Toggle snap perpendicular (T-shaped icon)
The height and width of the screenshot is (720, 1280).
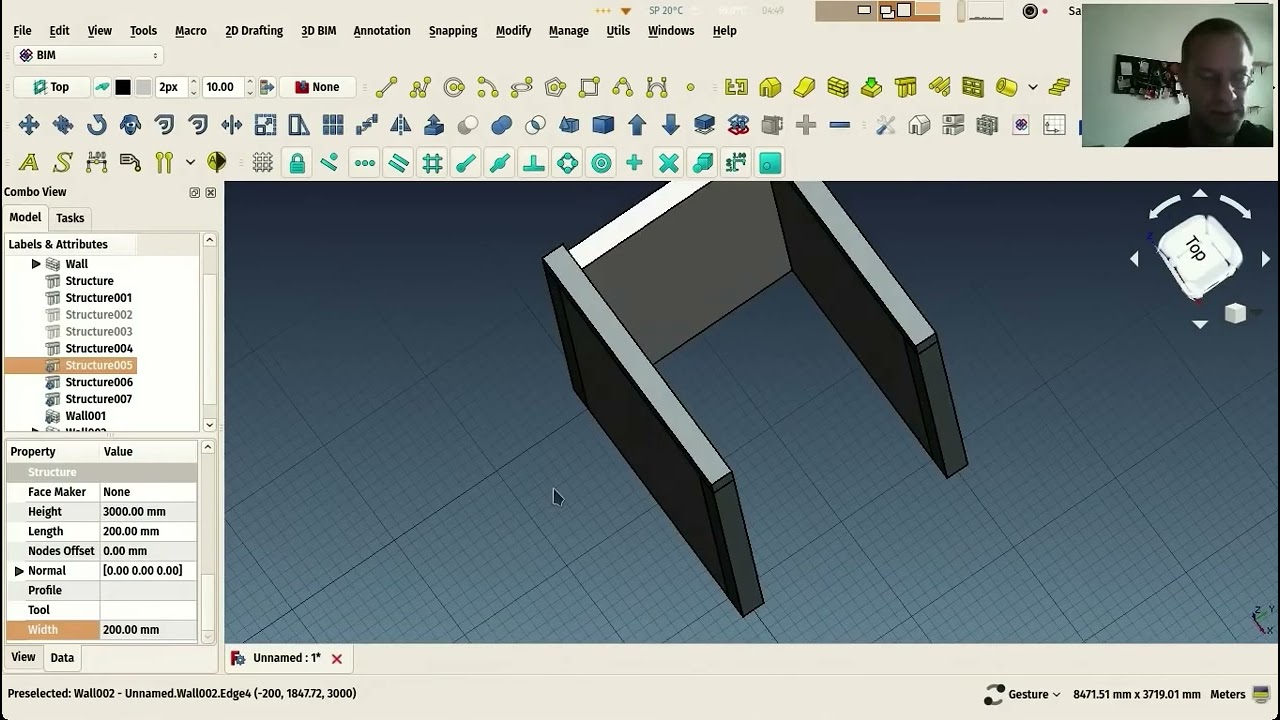(534, 163)
